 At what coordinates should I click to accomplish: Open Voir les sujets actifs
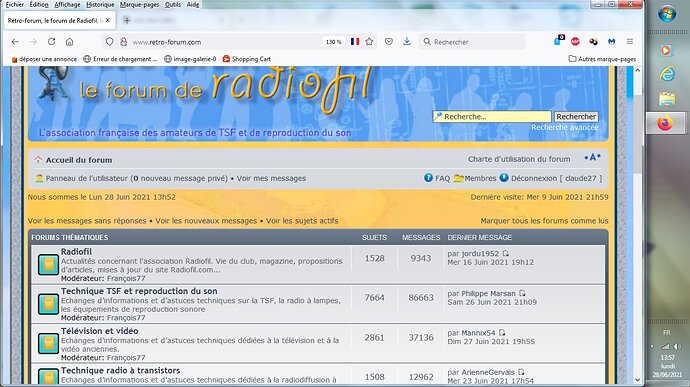[302, 221]
